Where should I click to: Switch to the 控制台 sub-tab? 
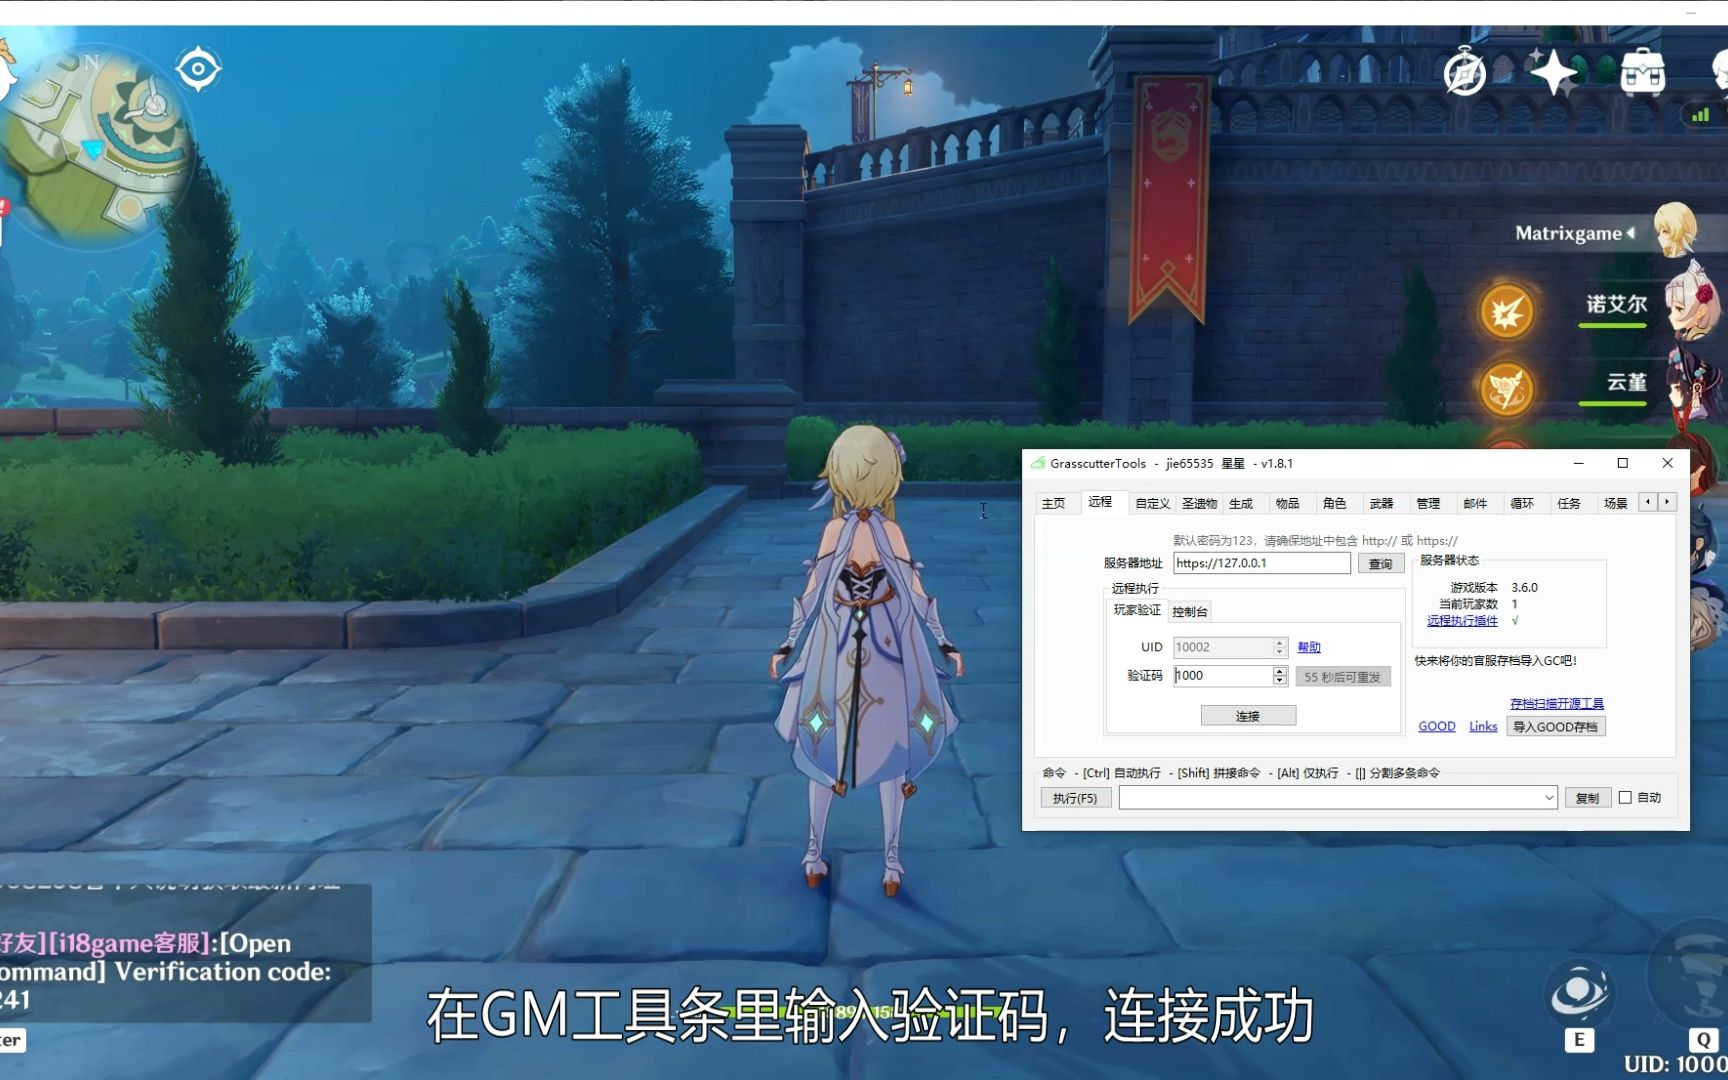tap(1190, 612)
